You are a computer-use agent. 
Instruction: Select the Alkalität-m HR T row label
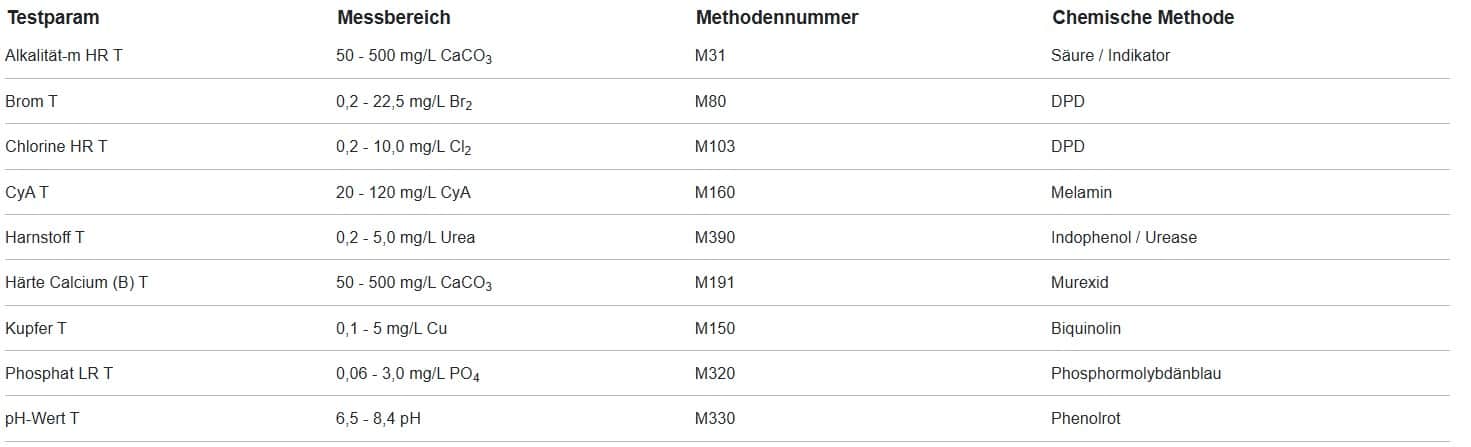pos(64,56)
